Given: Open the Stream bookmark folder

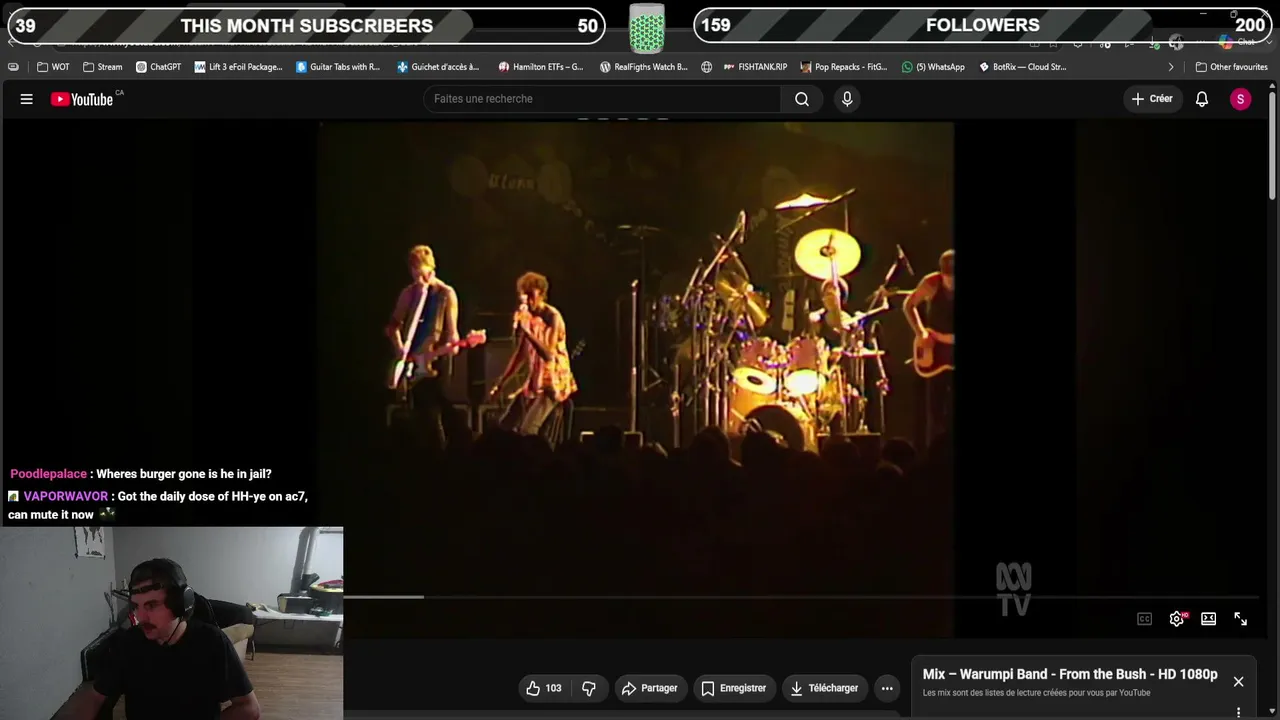Looking at the screenshot, I should click(x=103, y=67).
